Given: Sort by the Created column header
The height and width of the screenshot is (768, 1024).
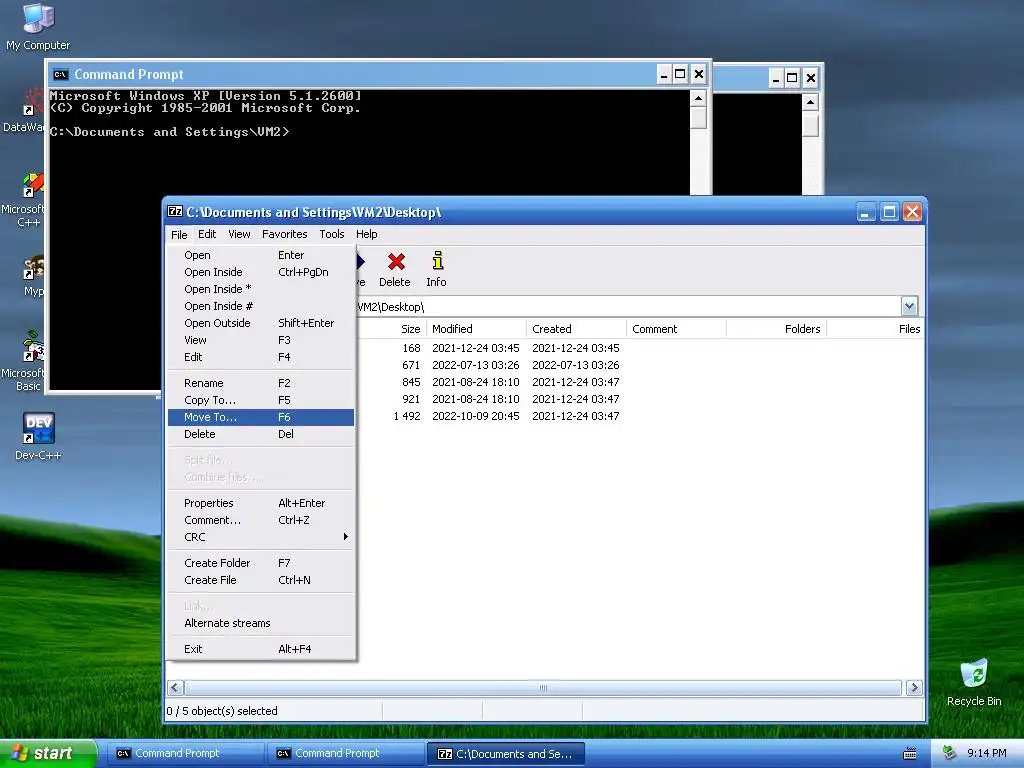Looking at the screenshot, I should (576, 329).
